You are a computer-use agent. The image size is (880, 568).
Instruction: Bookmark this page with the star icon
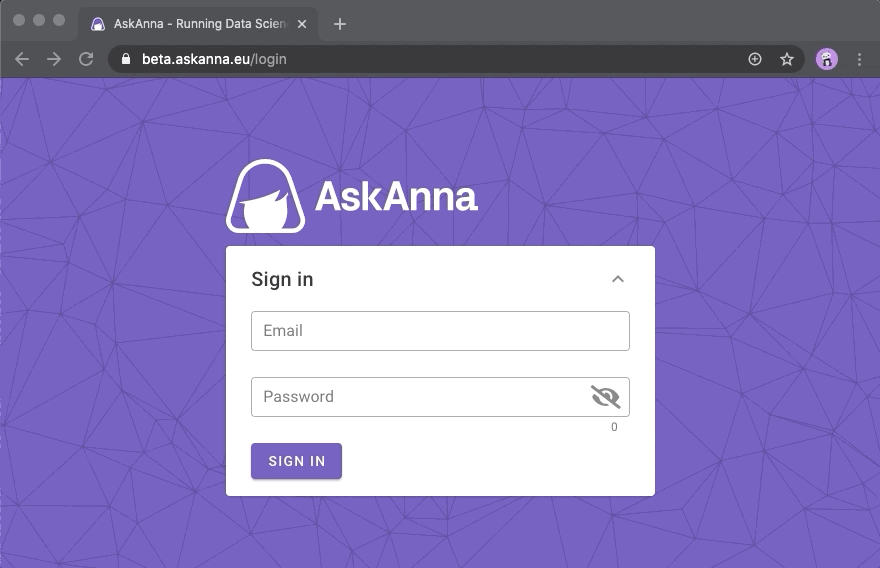[787, 59]
